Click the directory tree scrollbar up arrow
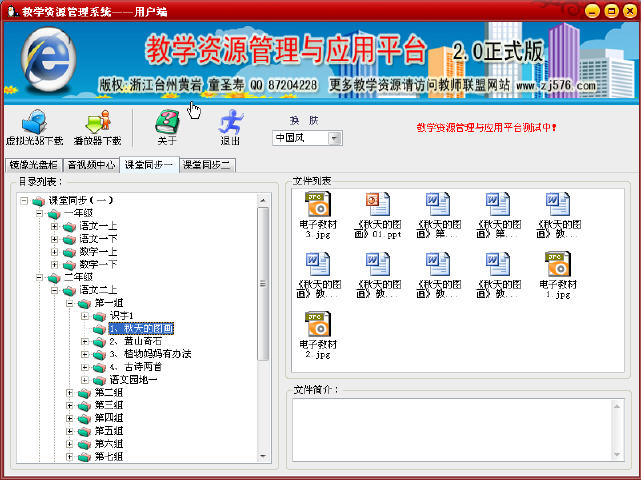The height and width of the screenshot is (480, 641). (263, 200)
